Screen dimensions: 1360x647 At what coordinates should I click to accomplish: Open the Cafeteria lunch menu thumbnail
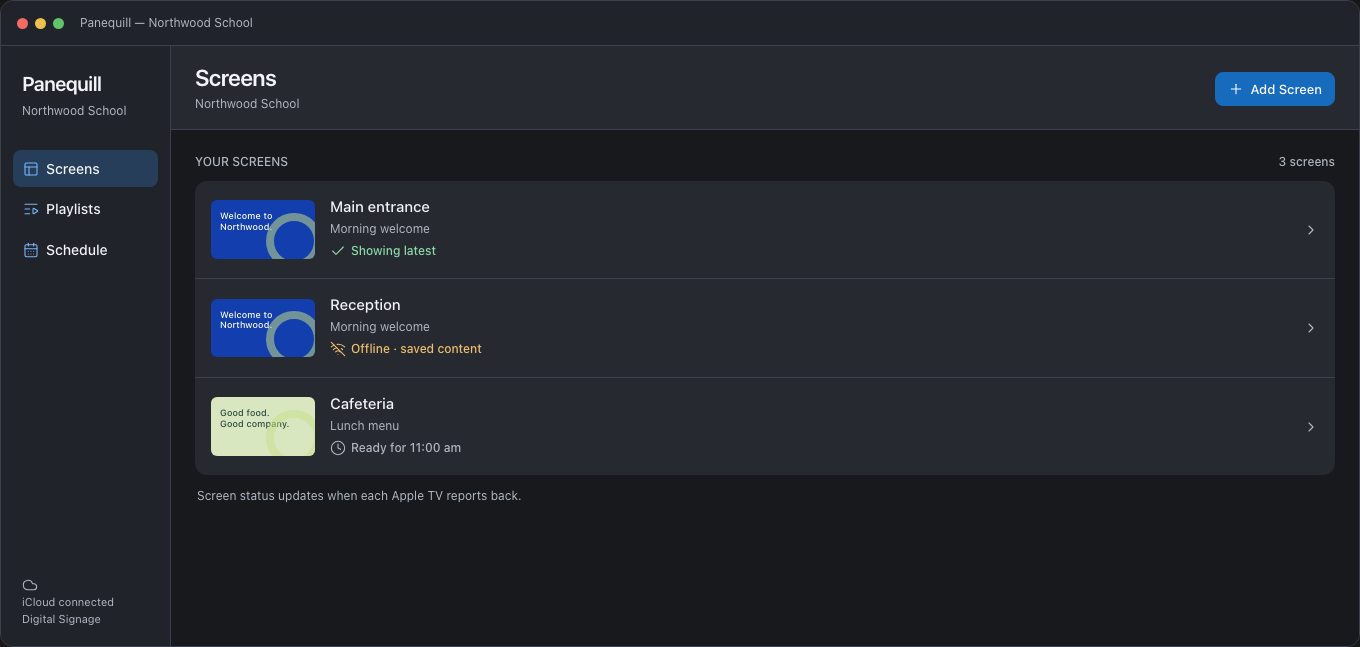point(263,427)
